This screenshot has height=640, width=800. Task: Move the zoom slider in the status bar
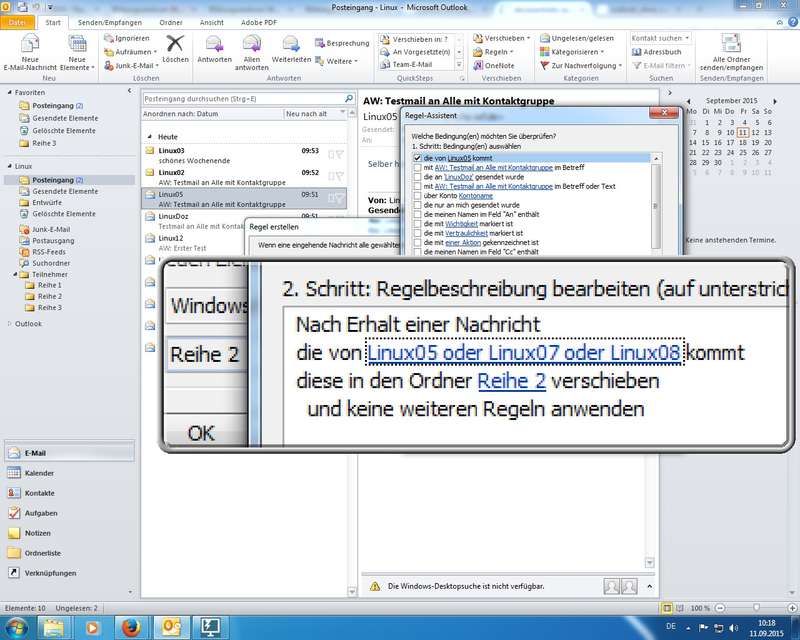[757, 608]
